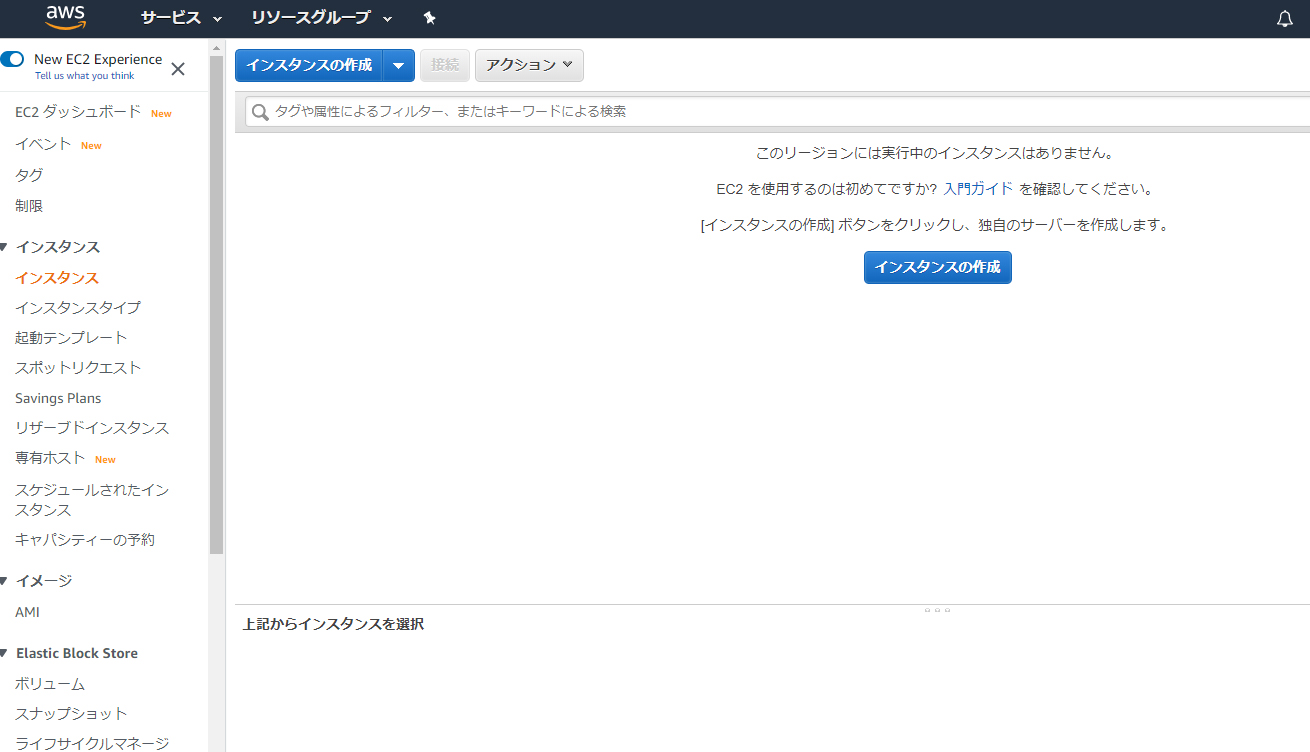The width and height of the screenshot is (1310, 752).
Task: Click the center インスタンスの作成 button
Action: [938, 267]
